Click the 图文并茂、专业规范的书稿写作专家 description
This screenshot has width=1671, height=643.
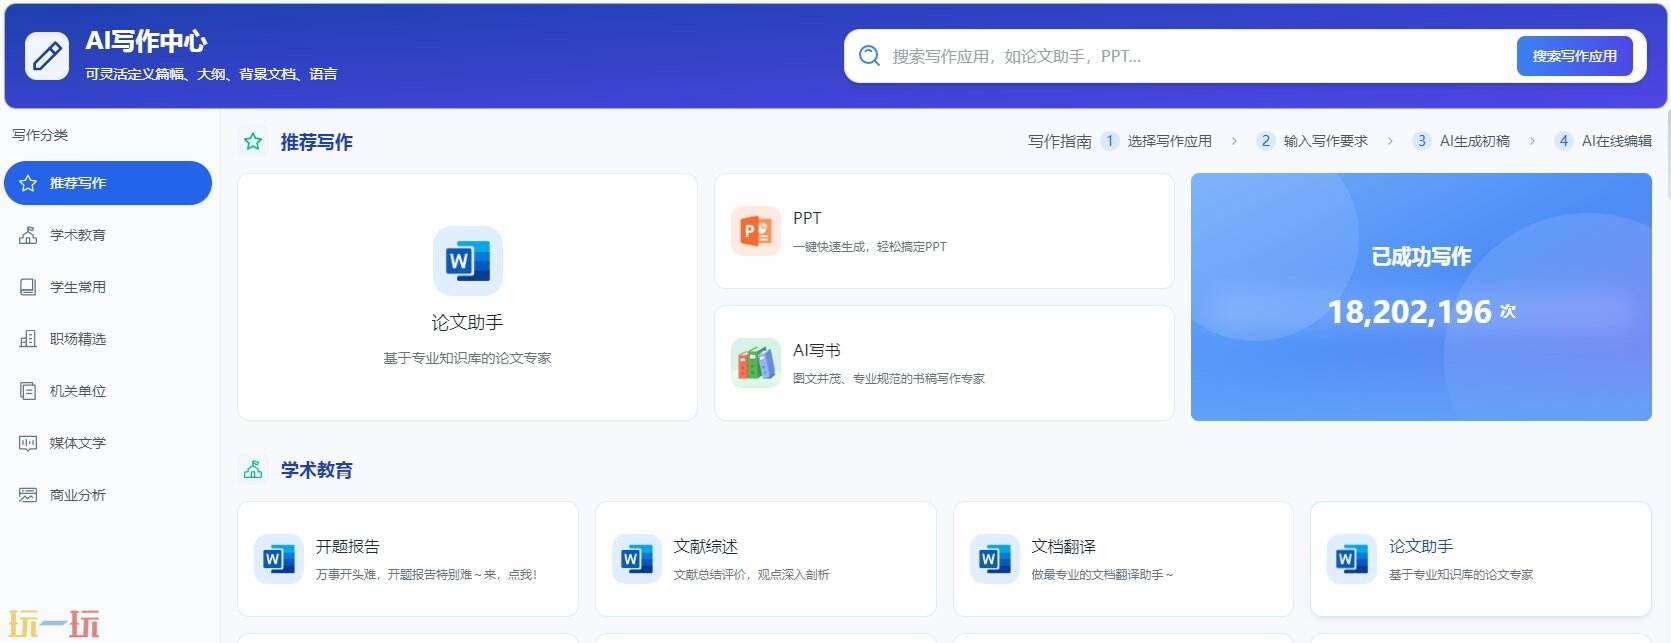889,378
